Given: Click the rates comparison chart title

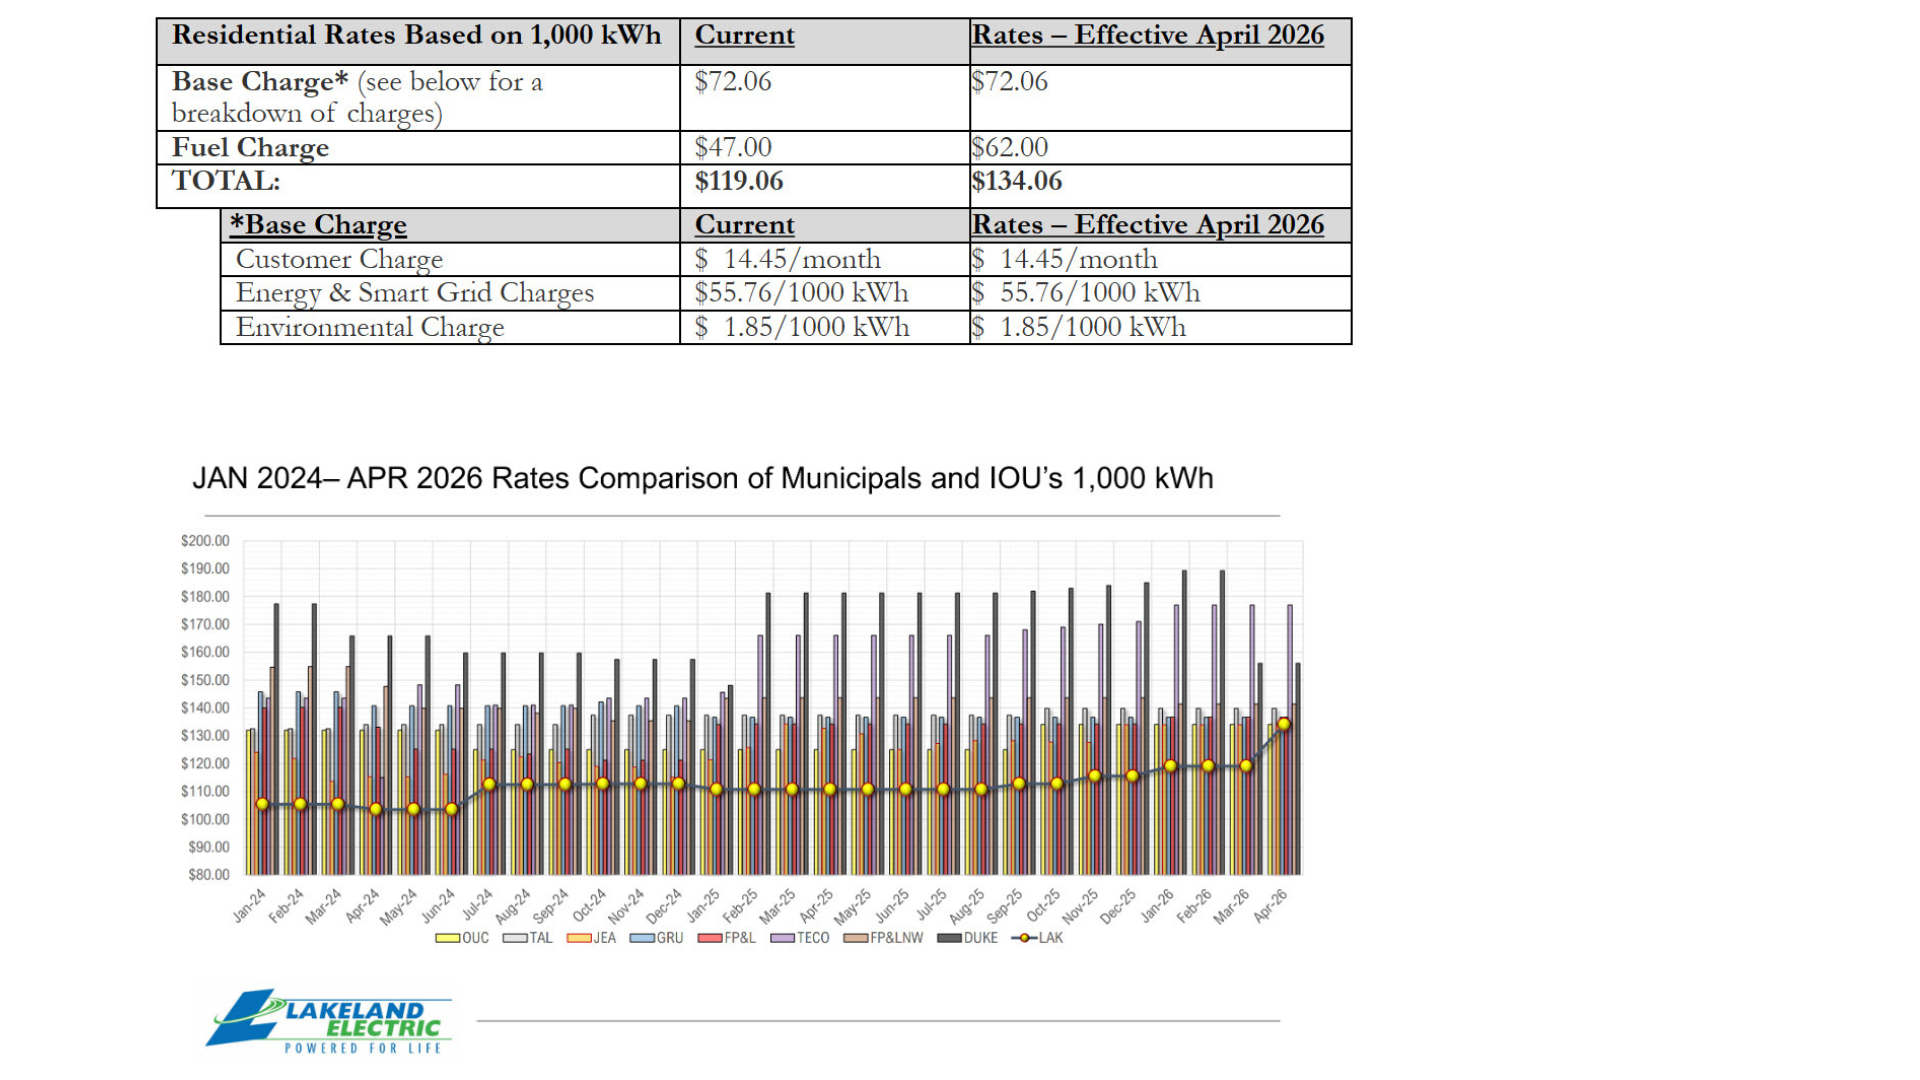Looking at the screenshot, I should pyautogui.click(x=702, y=478).
